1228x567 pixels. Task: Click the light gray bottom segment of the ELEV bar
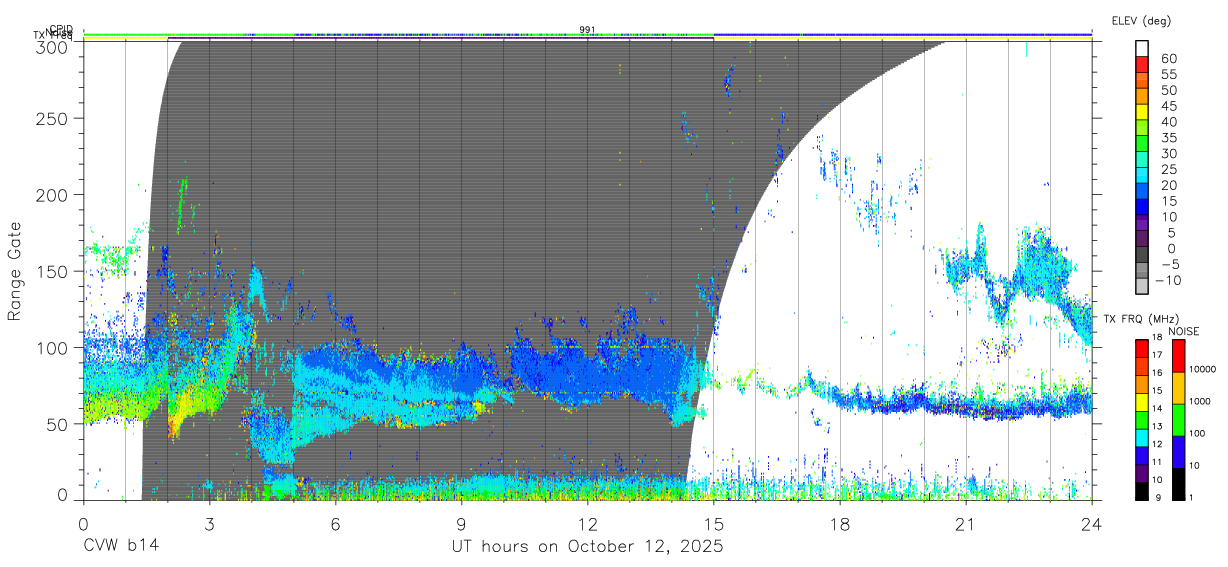coord(1141,287)
